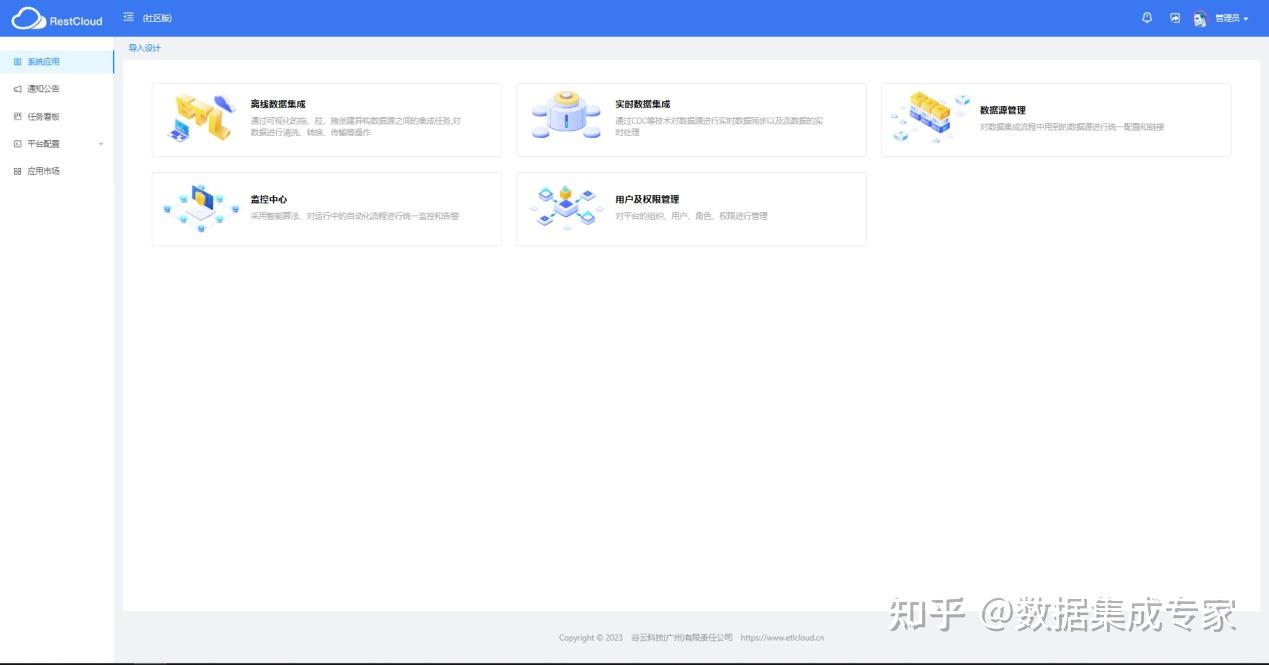This screenshot has height=665, width=1269.
Task: Open the 离线数据集成 (offline data integration) card
Action: 325,118
